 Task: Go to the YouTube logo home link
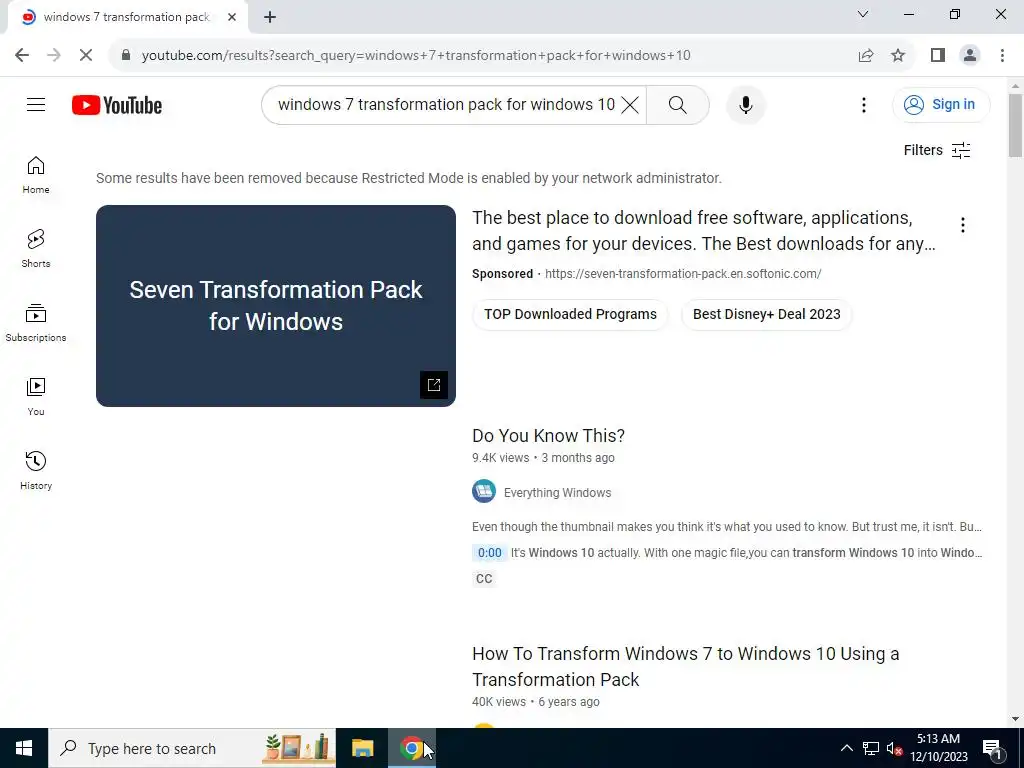pyautogui.click(x=117, y=105)
